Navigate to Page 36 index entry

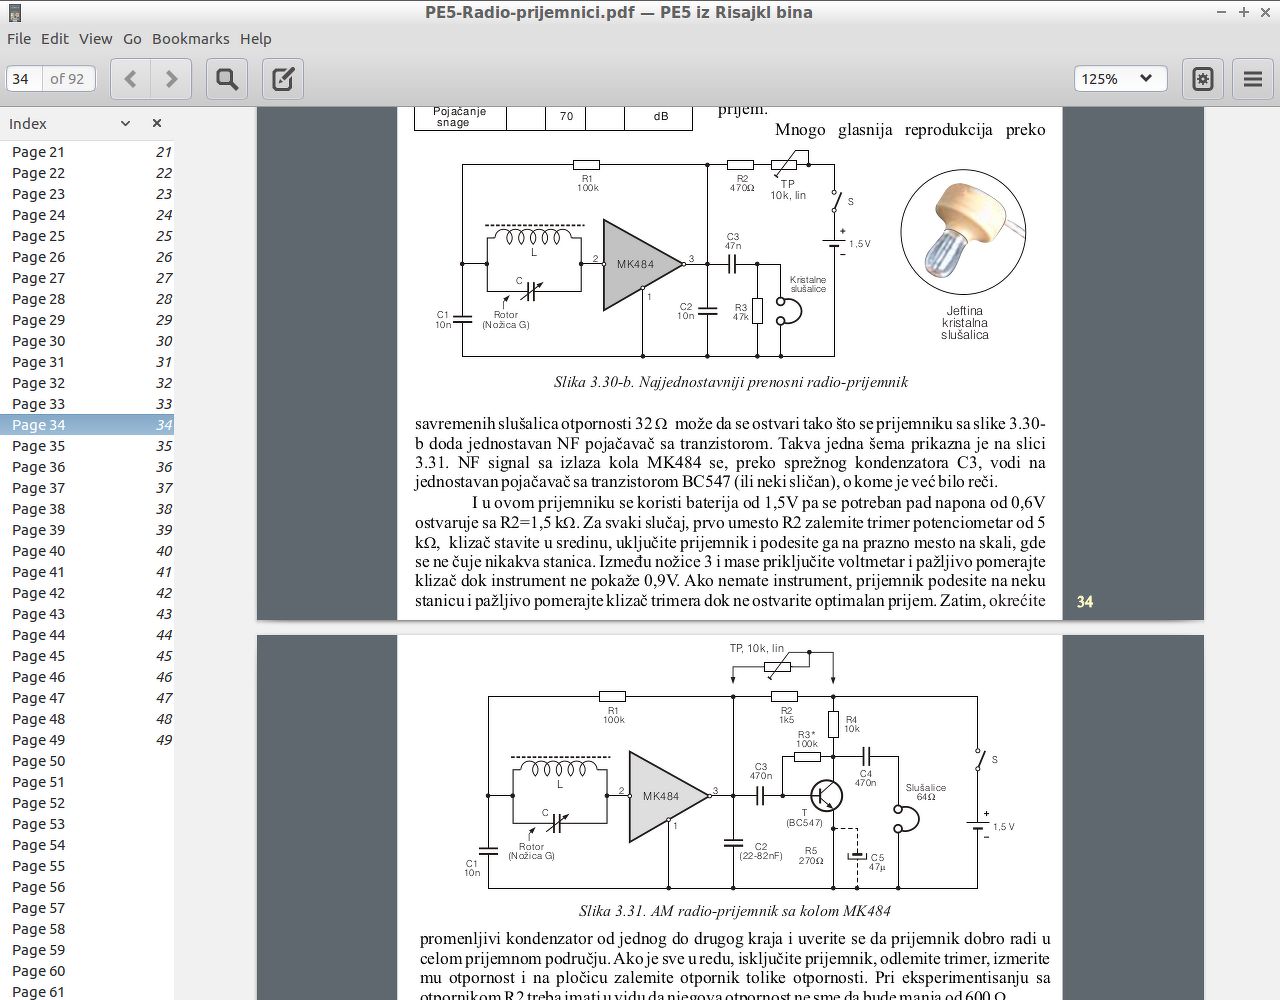[x=87, y=467]
